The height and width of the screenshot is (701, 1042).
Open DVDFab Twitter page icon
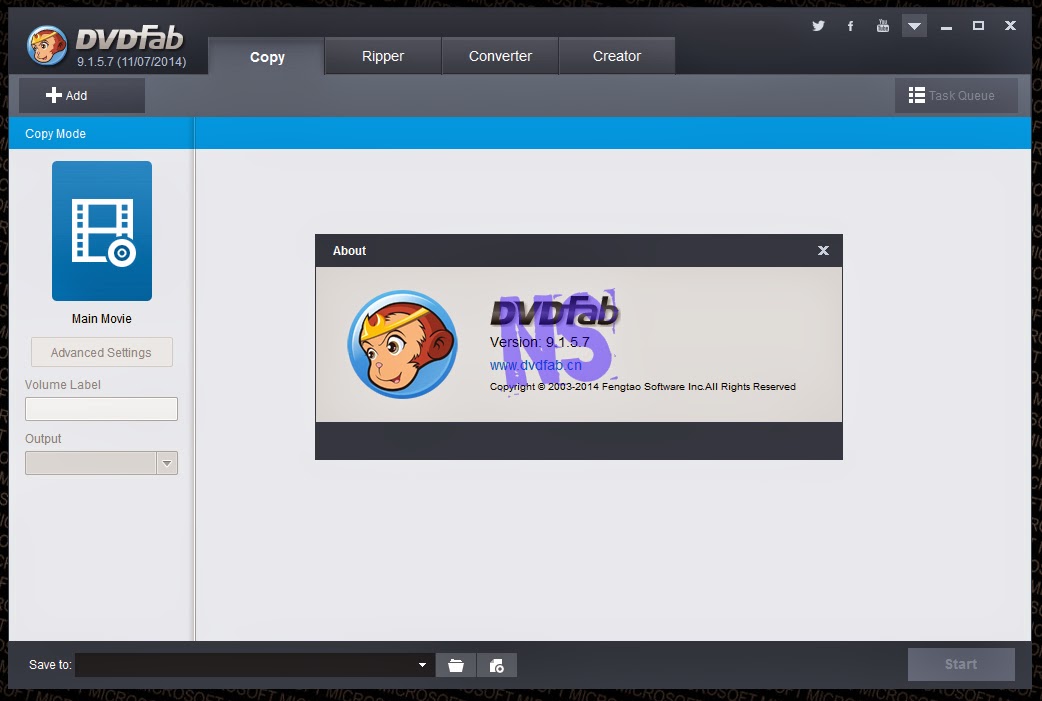point(818,26)
